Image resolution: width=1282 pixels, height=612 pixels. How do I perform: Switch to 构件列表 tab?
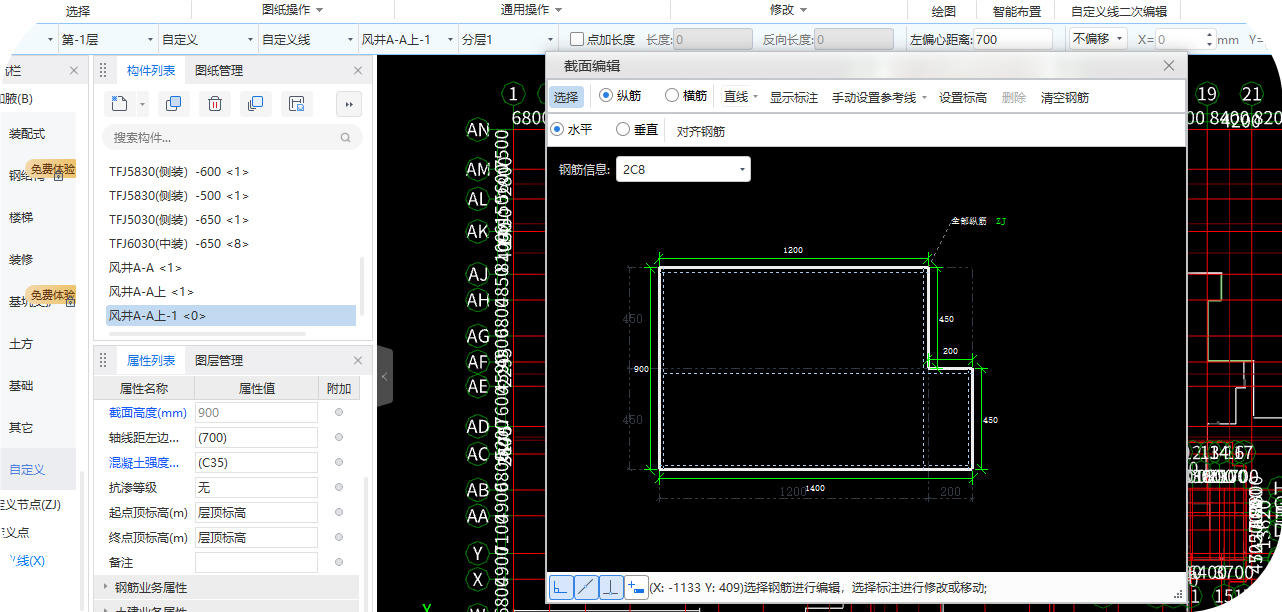pos(151,71)
